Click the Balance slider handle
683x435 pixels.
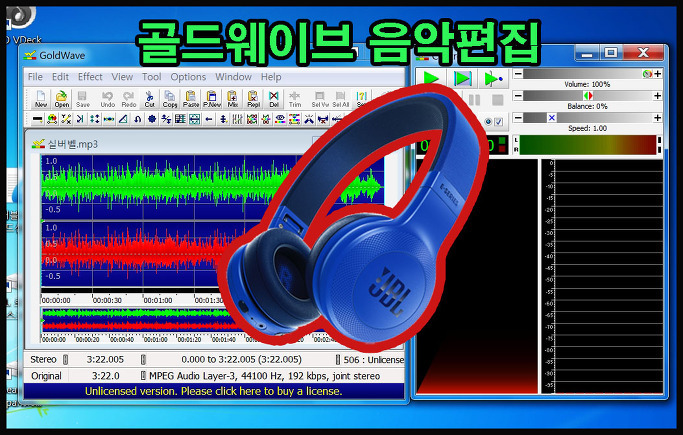tap(588, 96)
